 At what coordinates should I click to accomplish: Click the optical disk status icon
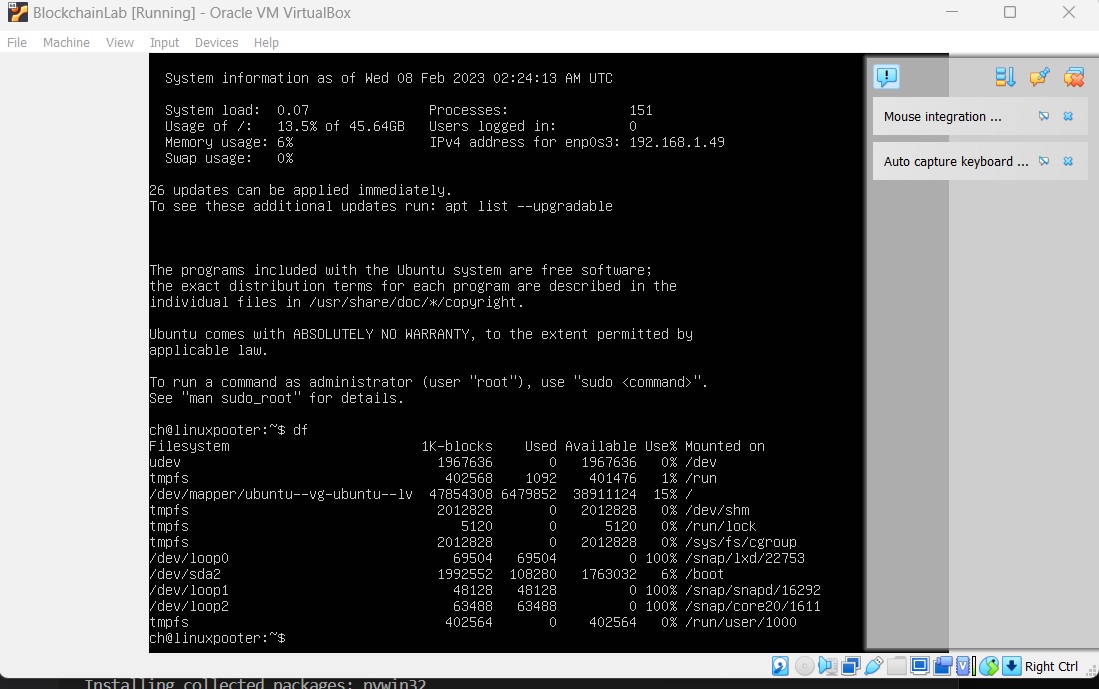[805, 666]
